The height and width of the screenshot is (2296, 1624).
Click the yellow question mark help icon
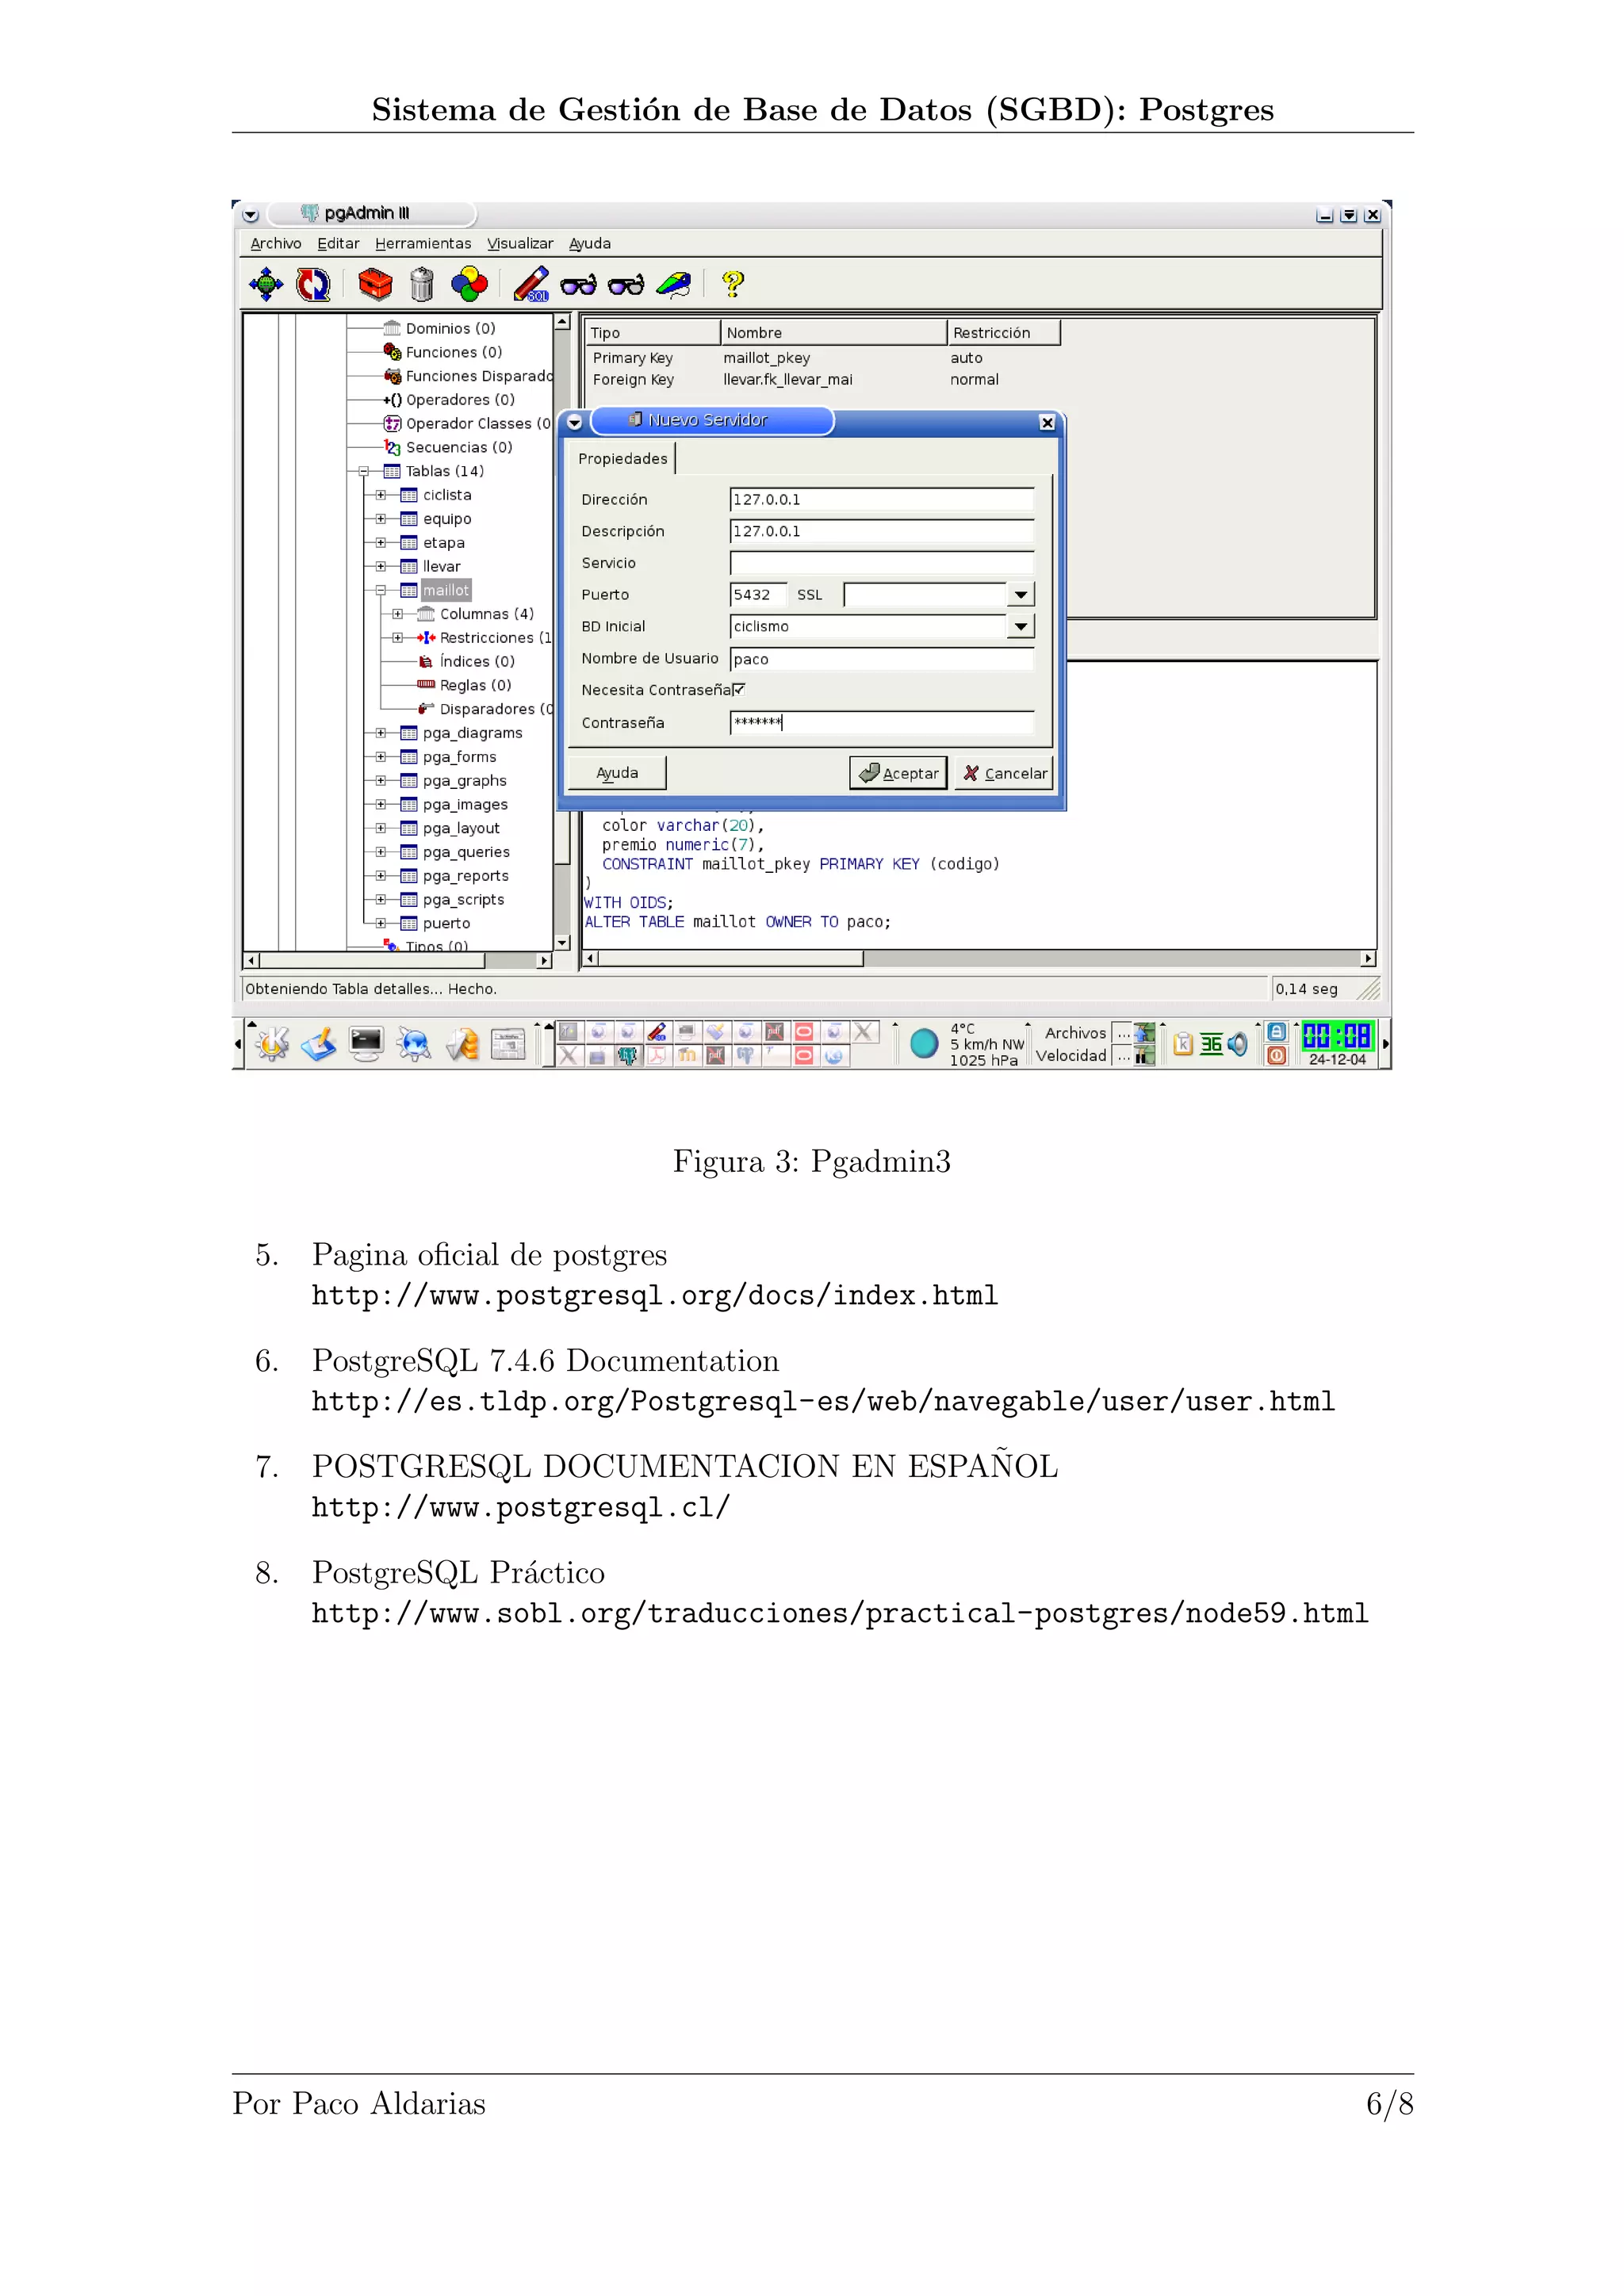[733, 284]
